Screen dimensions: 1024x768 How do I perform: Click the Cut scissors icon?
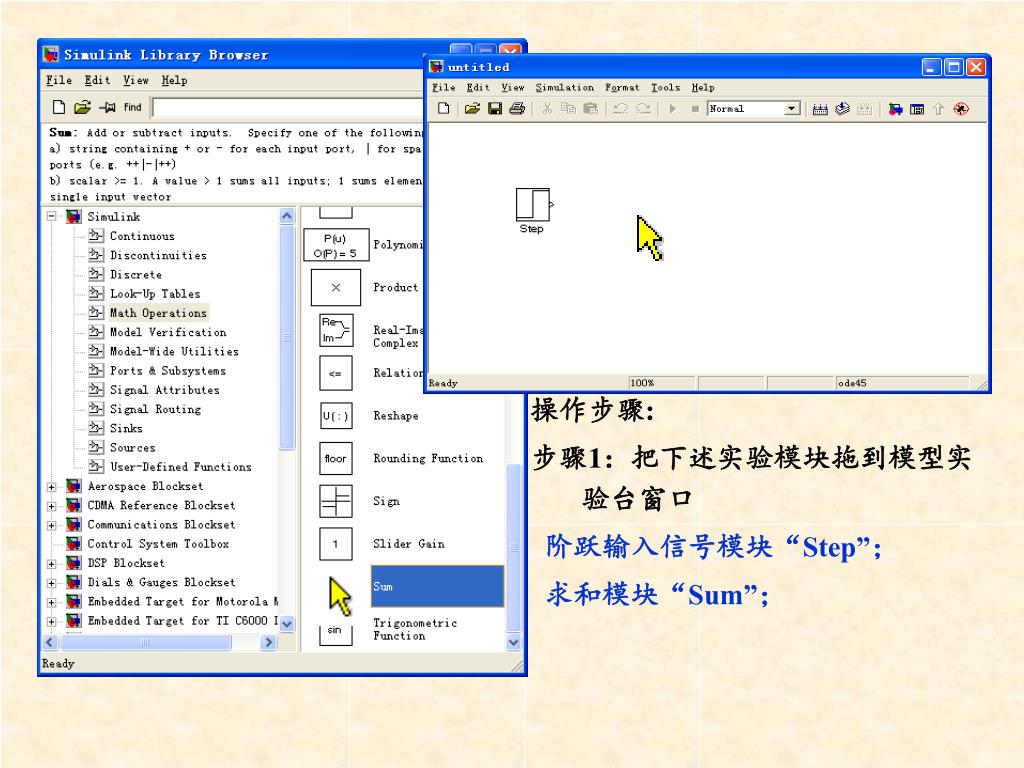547,108
